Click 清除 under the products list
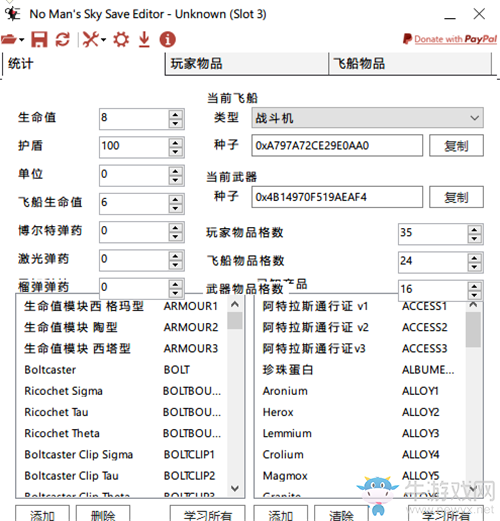Screen dimensions: 500x521 click(x=341, y=514)
